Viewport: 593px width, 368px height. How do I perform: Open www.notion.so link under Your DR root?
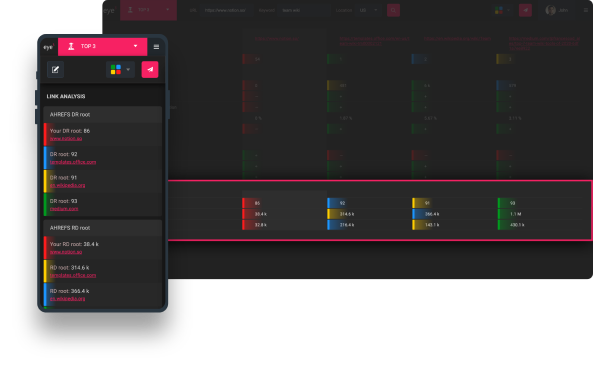coord(66,138)
